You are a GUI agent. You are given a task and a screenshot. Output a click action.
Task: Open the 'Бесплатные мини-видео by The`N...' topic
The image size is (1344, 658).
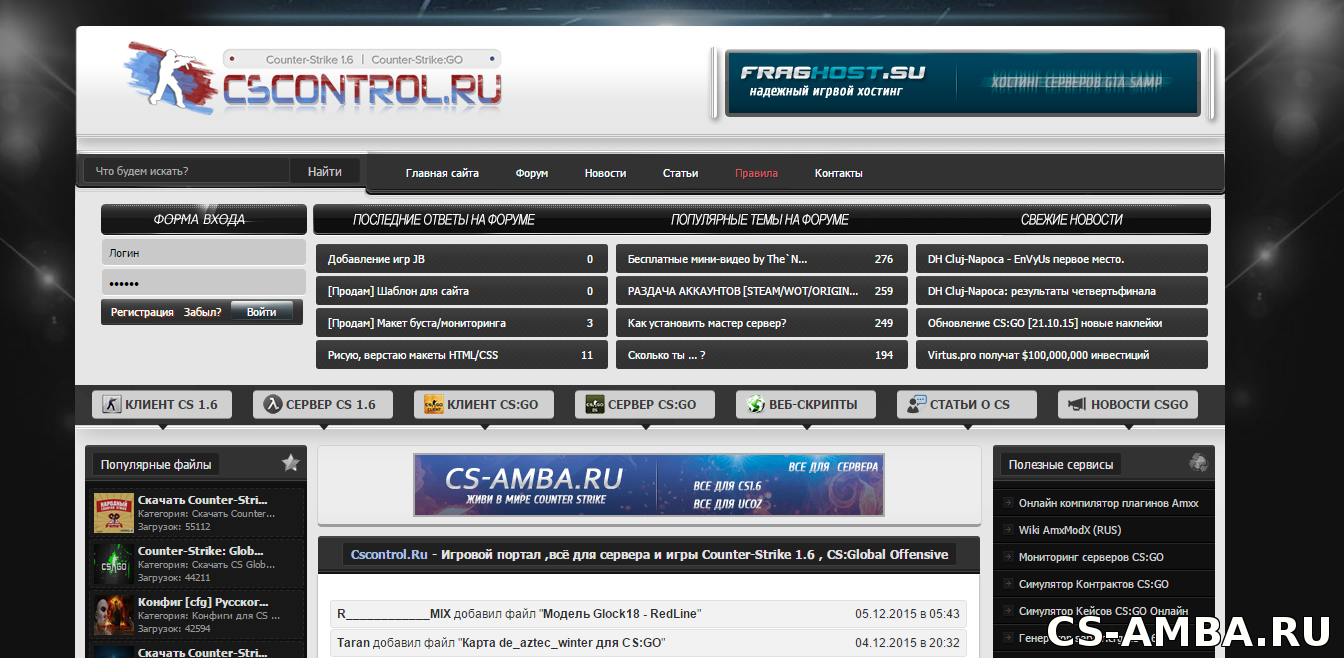(717, 259)
